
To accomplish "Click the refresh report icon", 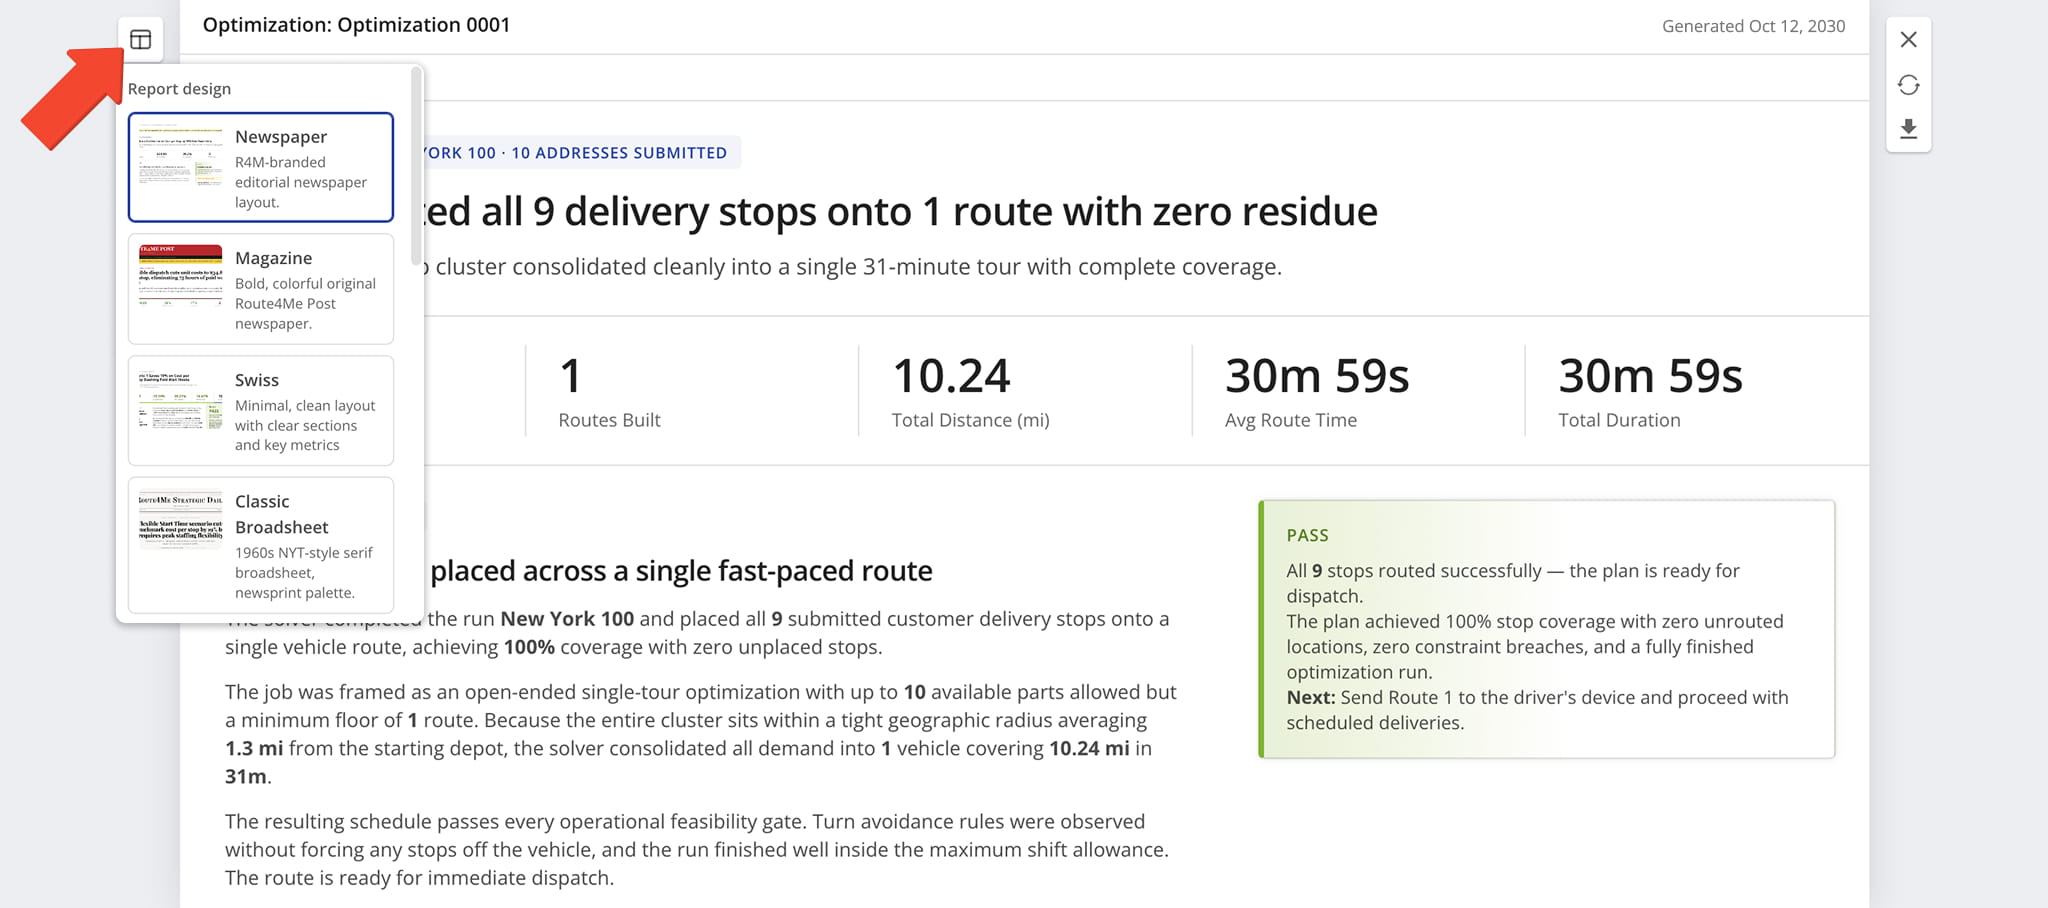I will pyautogui.click(x=1908, y=85).
